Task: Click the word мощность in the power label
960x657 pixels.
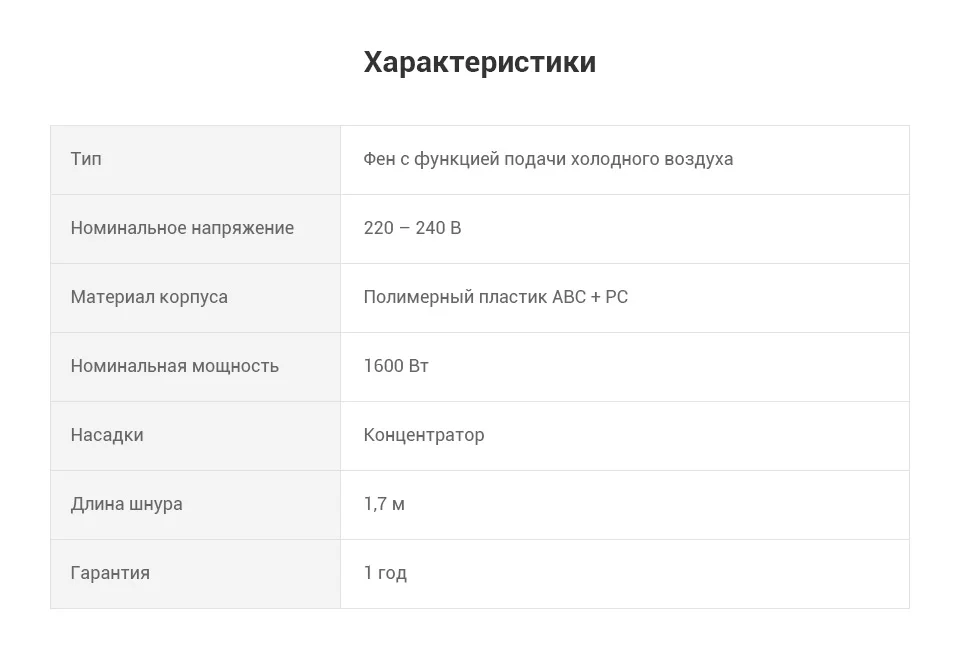Action: [x=235, y=367]
